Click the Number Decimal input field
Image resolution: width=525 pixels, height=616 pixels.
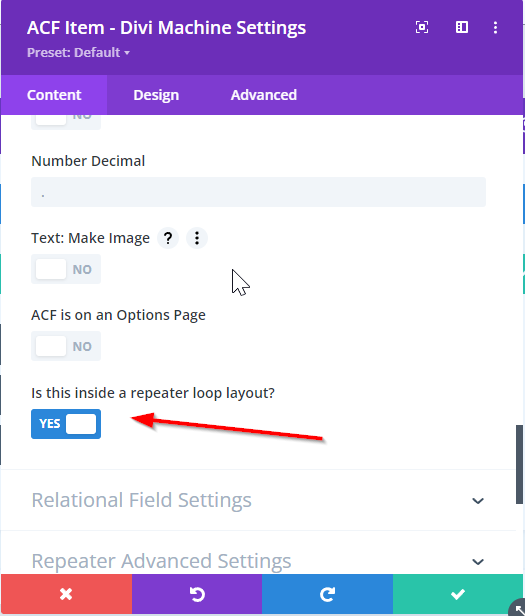click(x=259, y=192)
